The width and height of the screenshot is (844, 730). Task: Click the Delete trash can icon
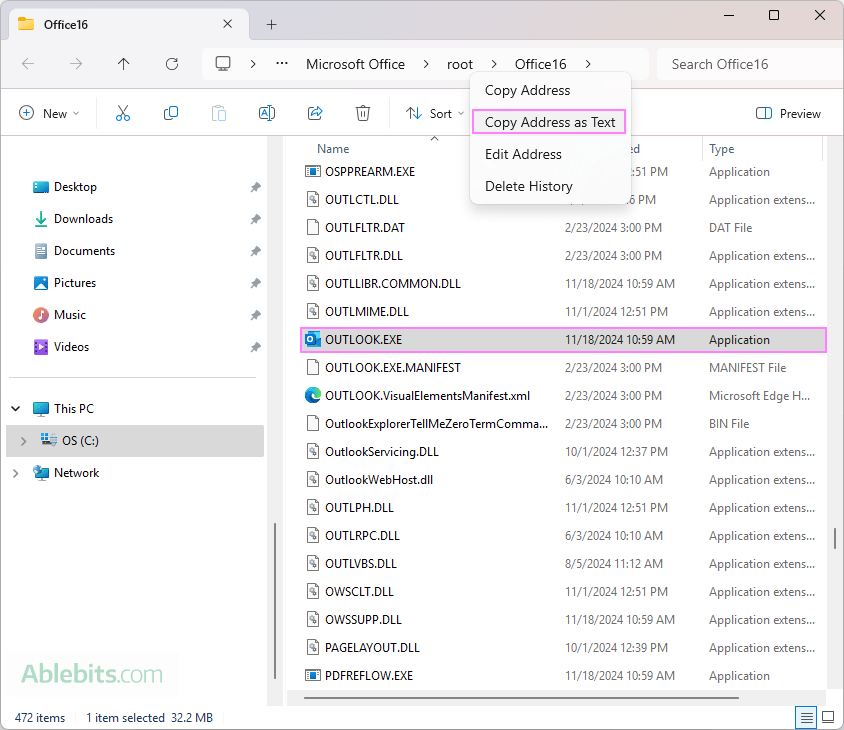[363, 113]
